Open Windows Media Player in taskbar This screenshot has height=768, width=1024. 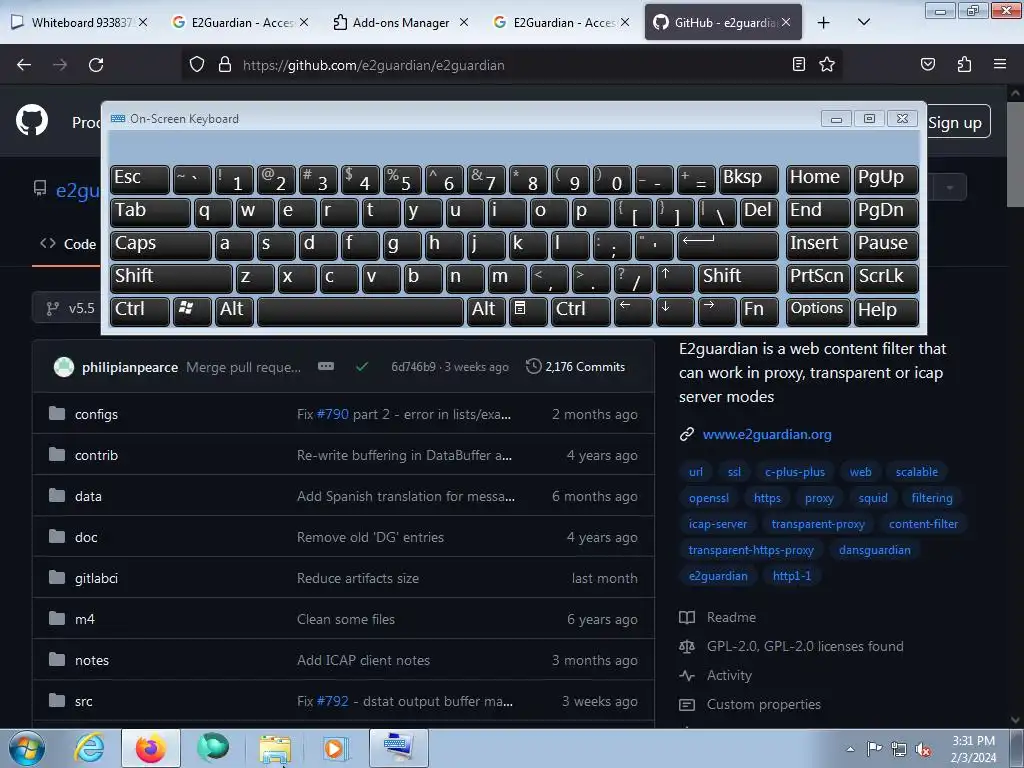(x=336, y=748)
